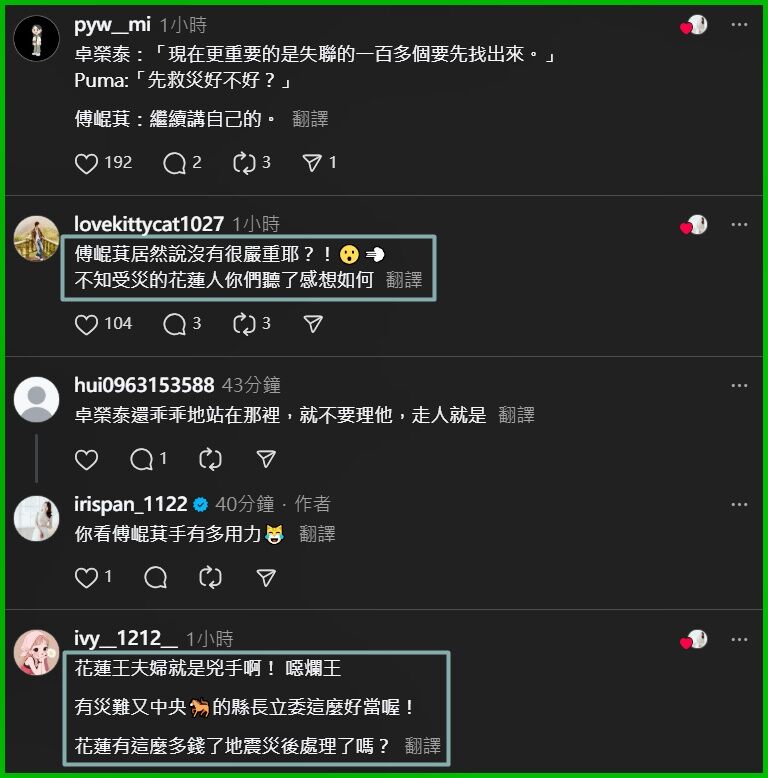Translate irispan_1122's reply with 翻譯

[x=318, y=534]
